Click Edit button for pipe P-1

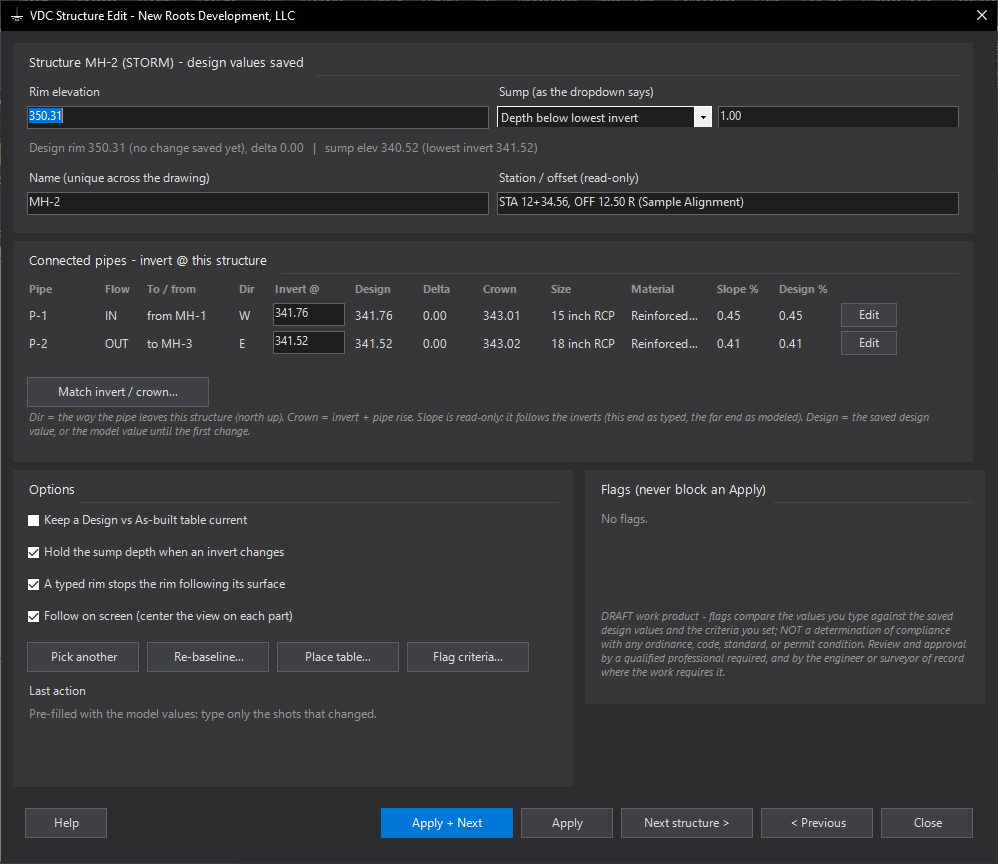click(869, 315)
